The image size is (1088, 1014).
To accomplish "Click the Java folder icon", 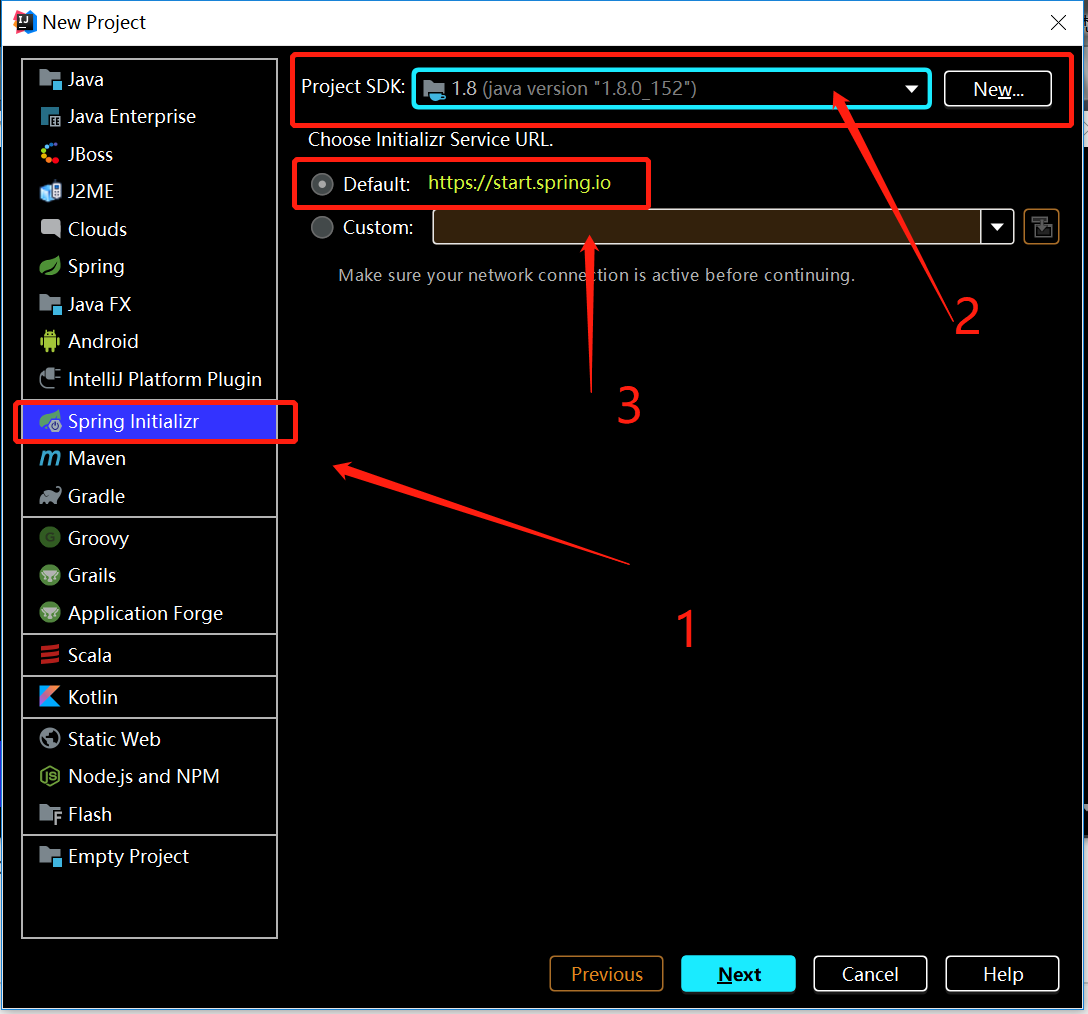I will 50,79.
